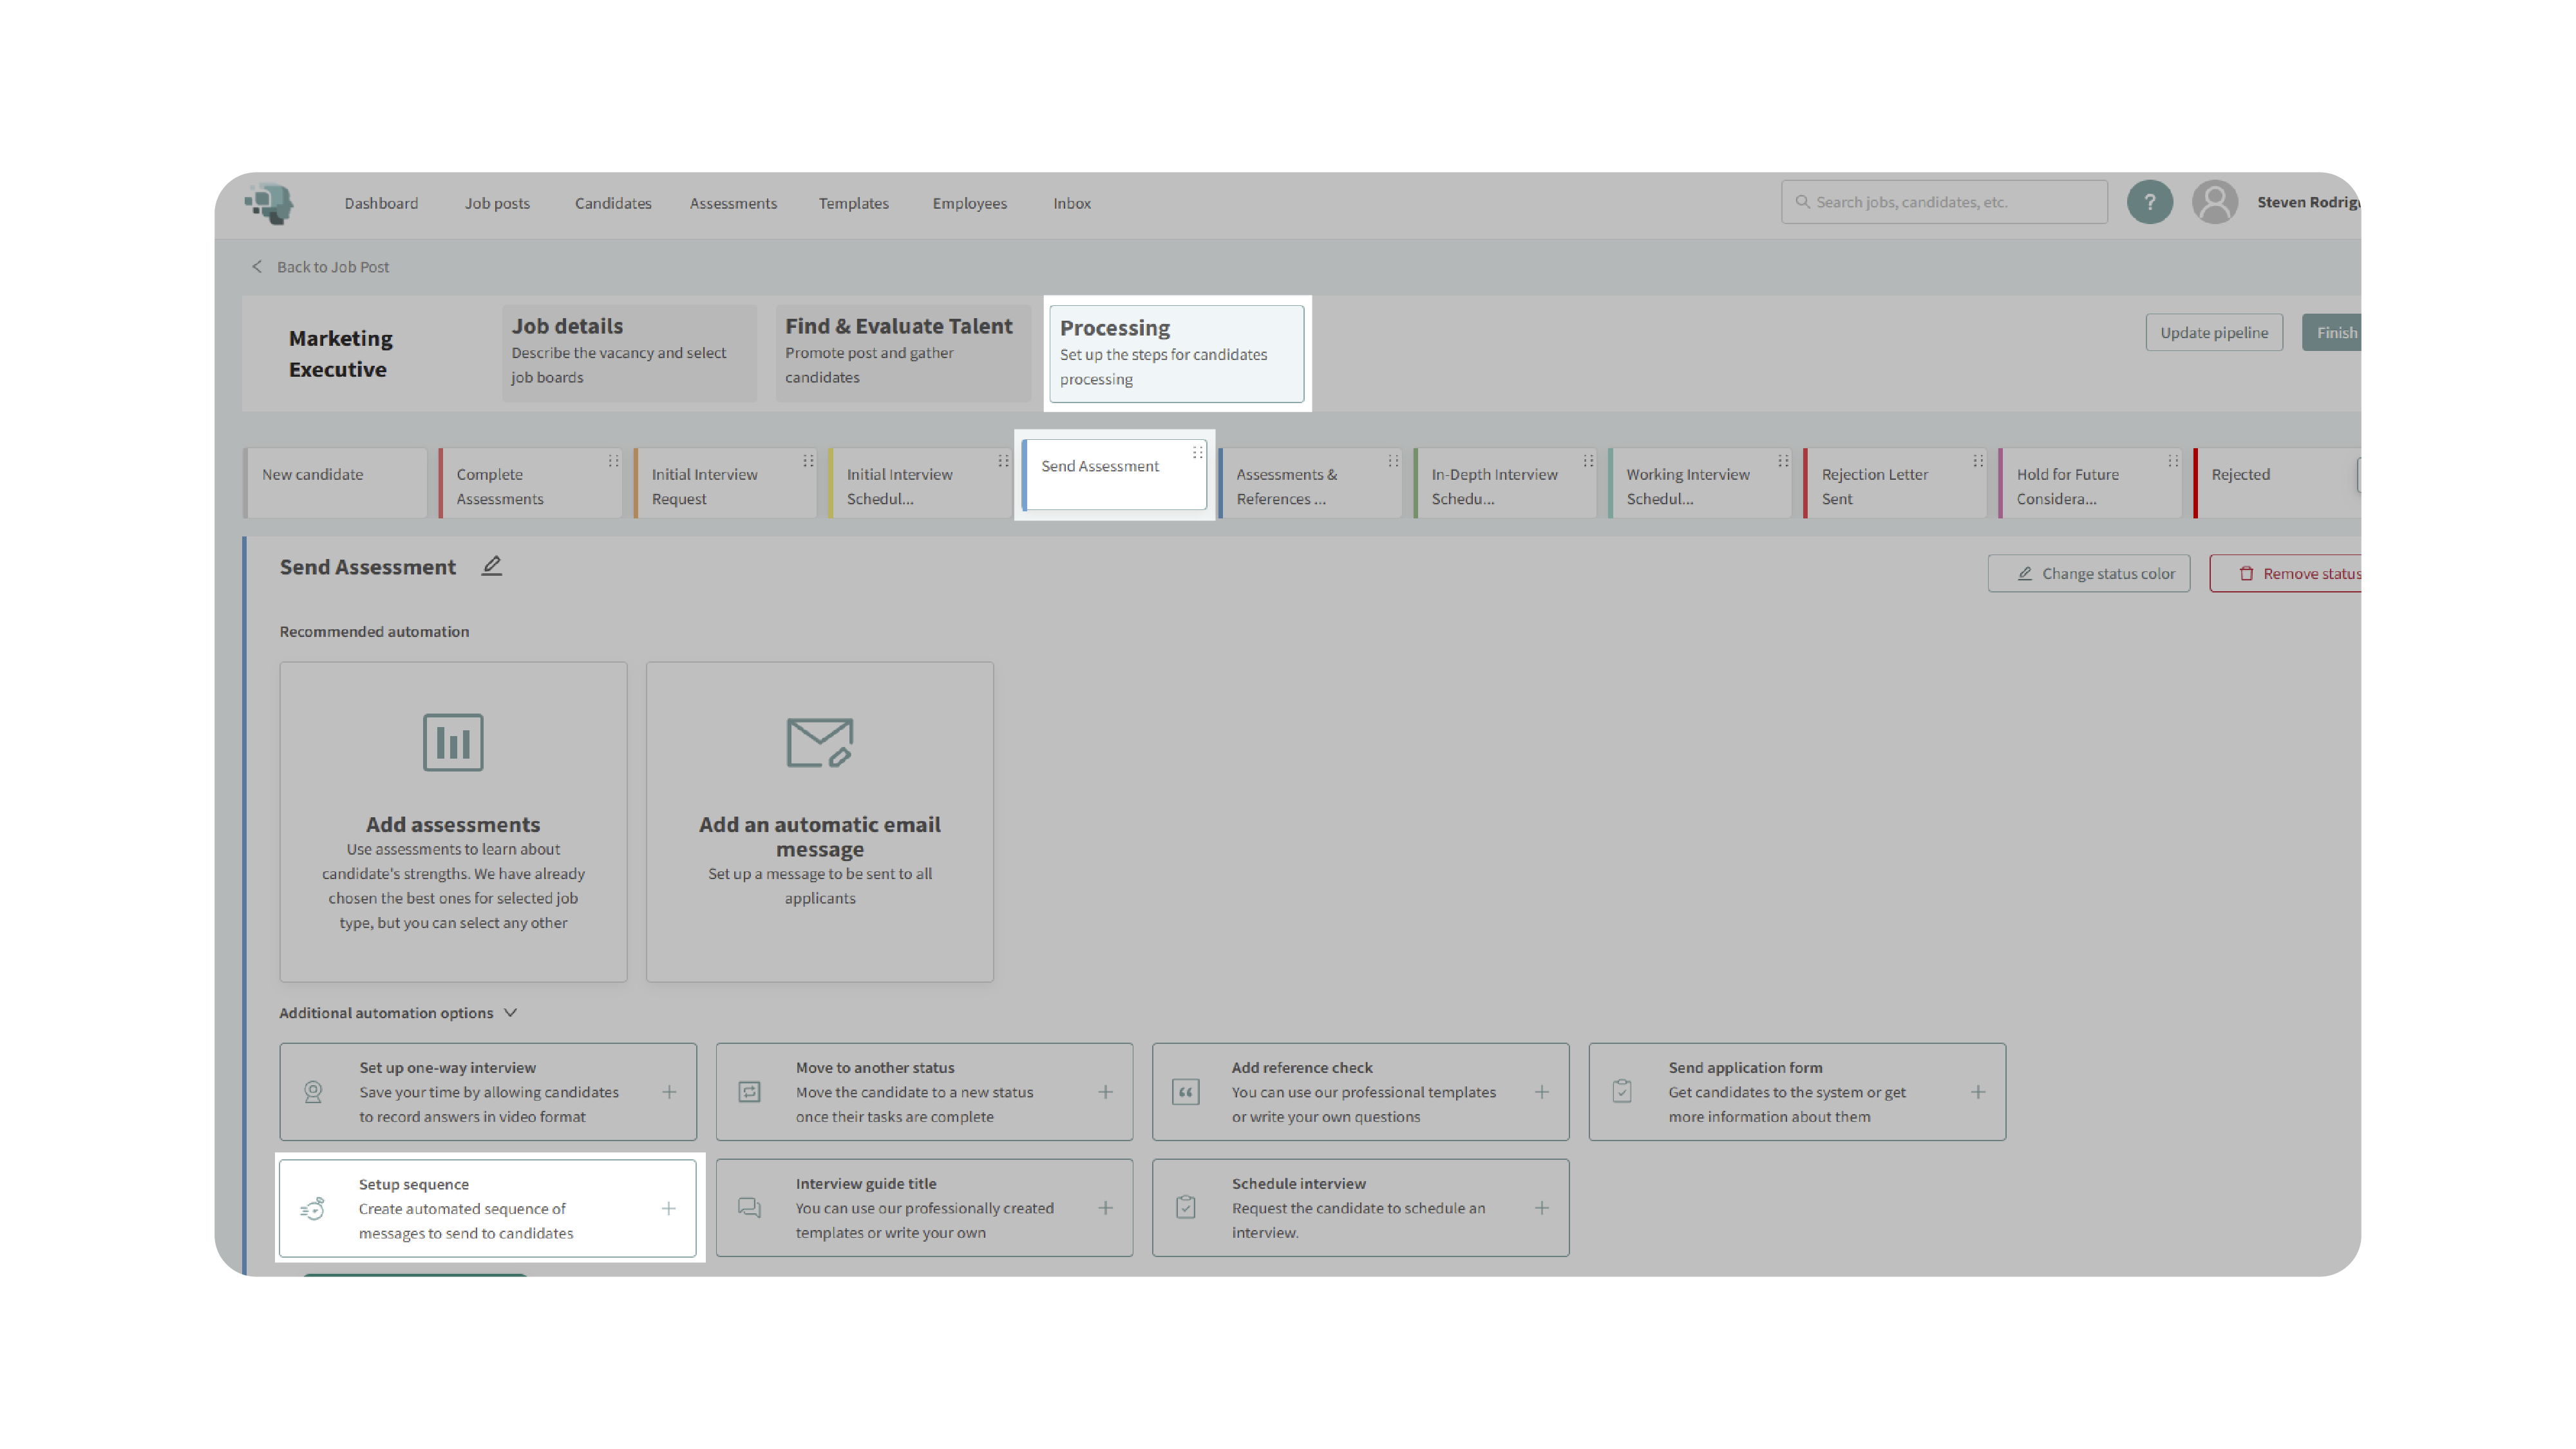
Task: Click plus icon on Schedule interview card
Action: point(1541,1208)
